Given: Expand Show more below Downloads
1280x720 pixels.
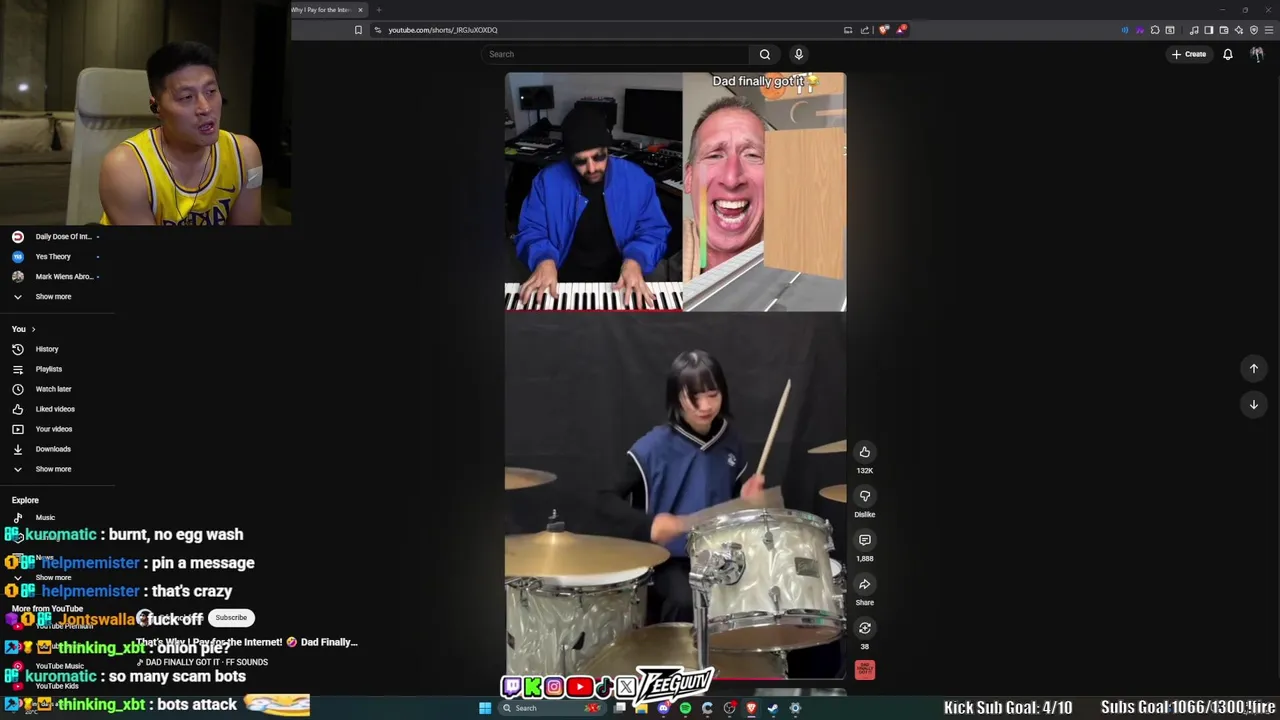Looking at the screenshot, I should (x=53, y=469).
